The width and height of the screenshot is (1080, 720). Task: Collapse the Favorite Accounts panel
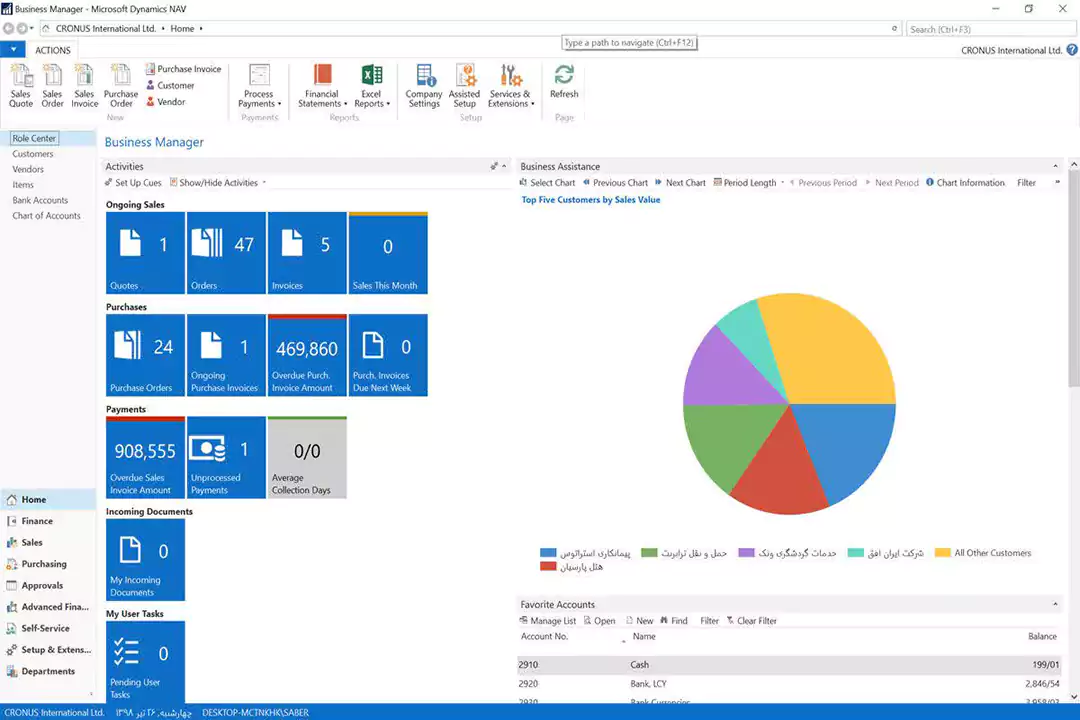(x=1055, y=604)
